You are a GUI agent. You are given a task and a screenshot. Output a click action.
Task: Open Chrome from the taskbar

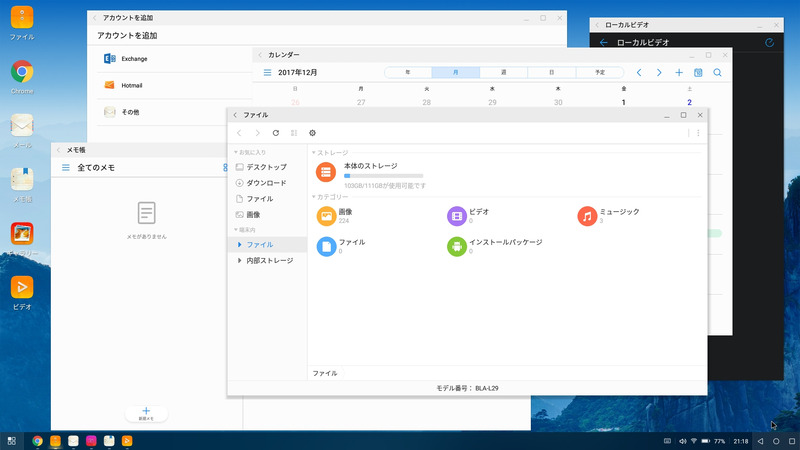(37, 441)
